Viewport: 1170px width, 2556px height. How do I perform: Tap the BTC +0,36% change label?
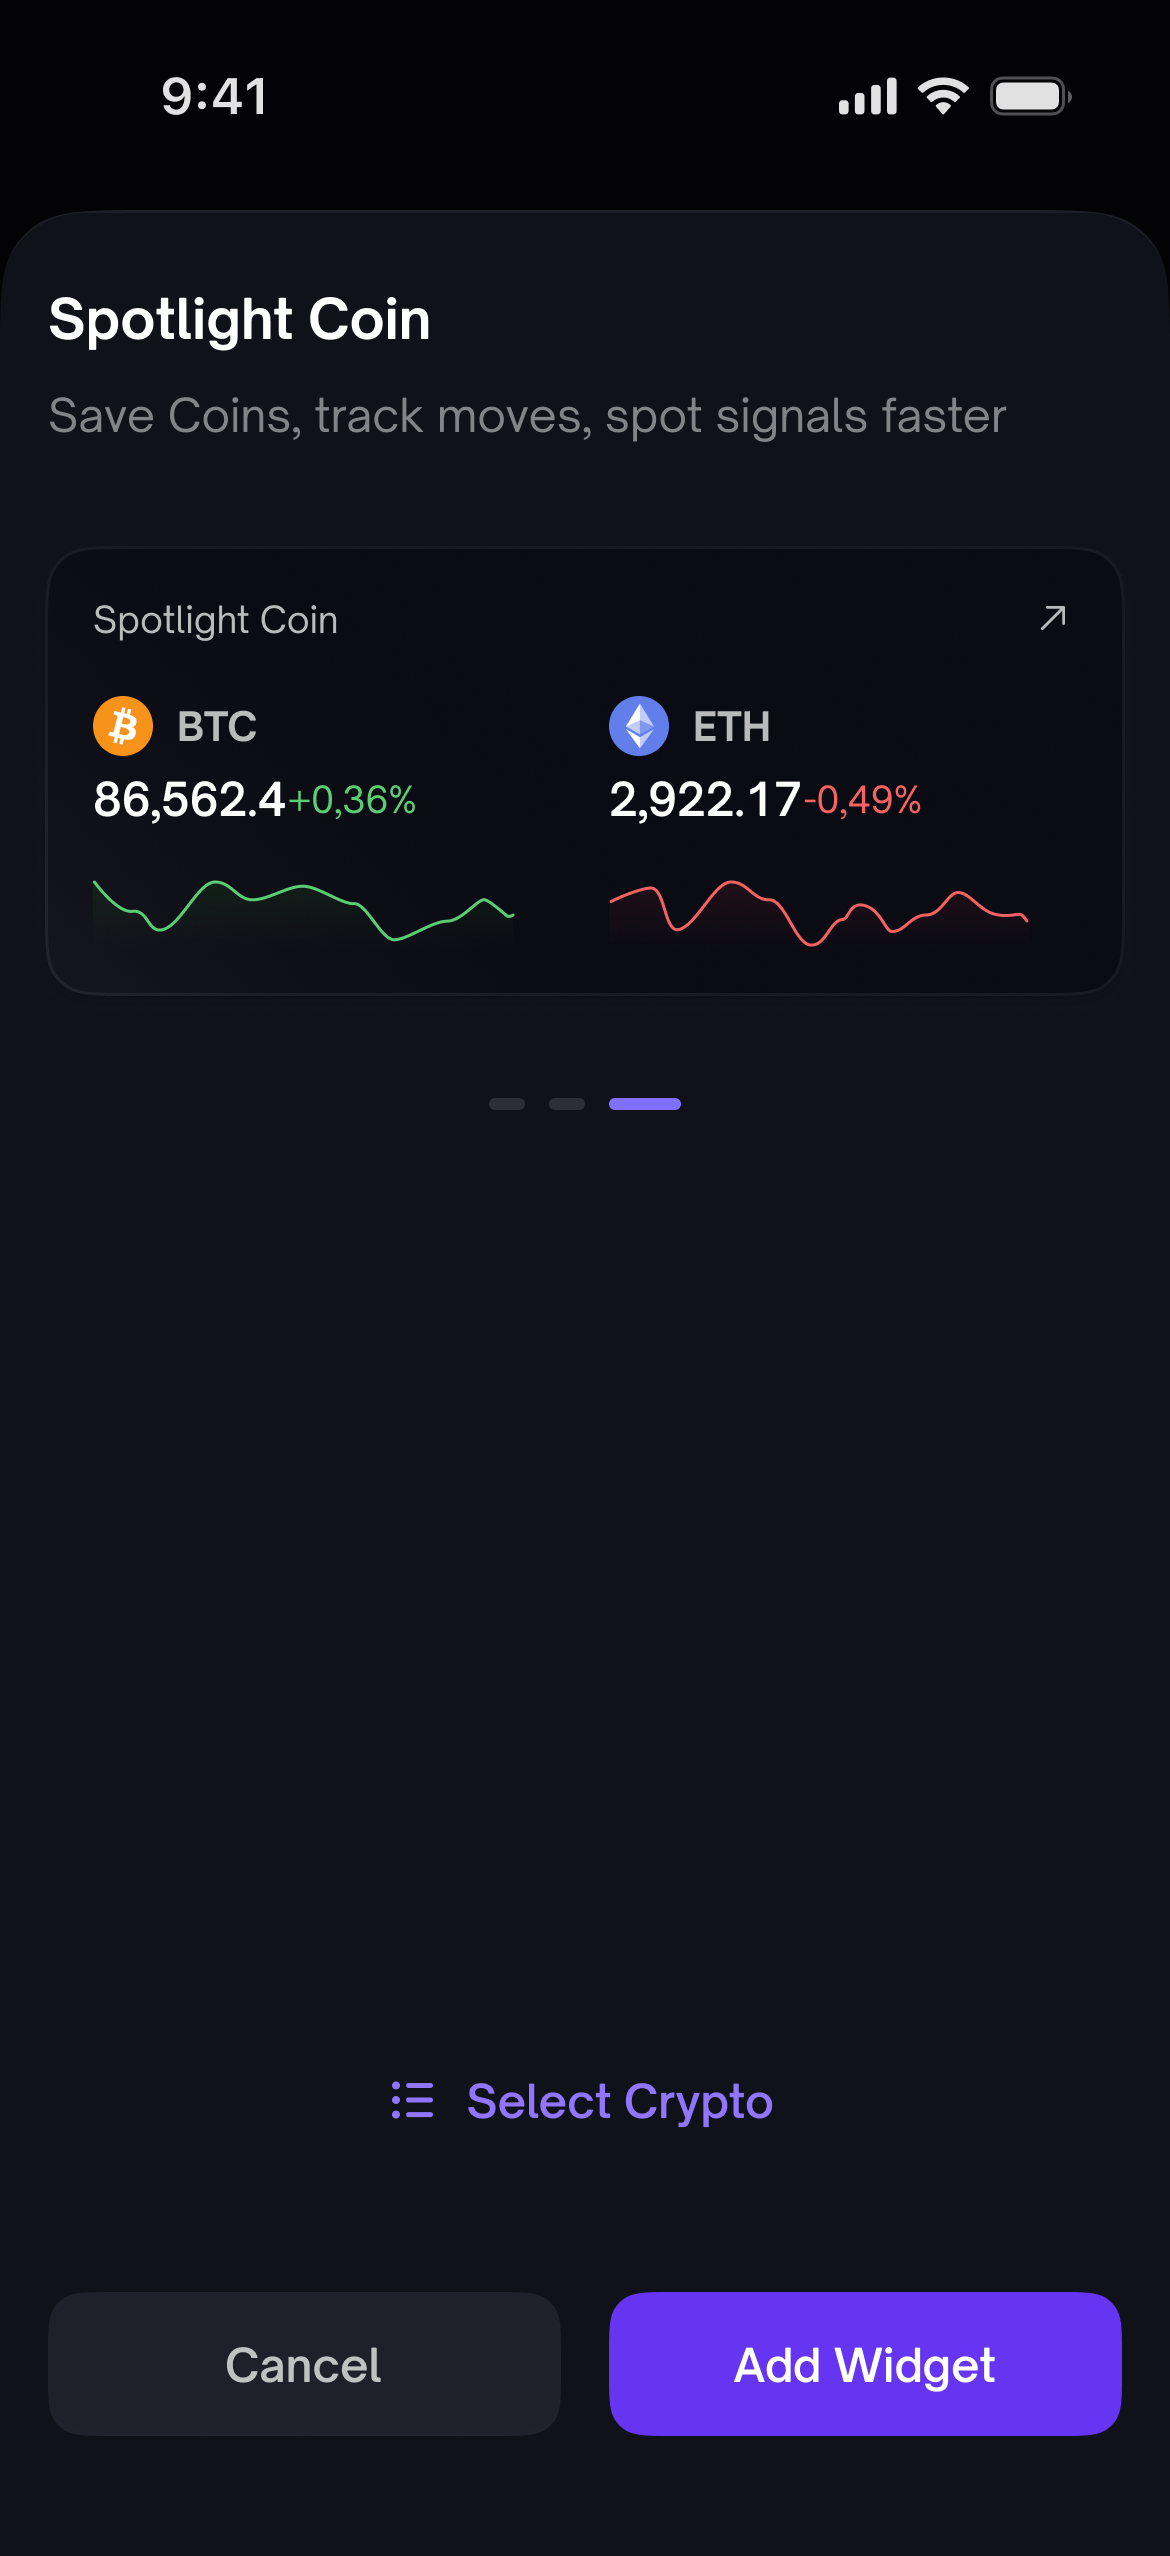pos(352,800)
